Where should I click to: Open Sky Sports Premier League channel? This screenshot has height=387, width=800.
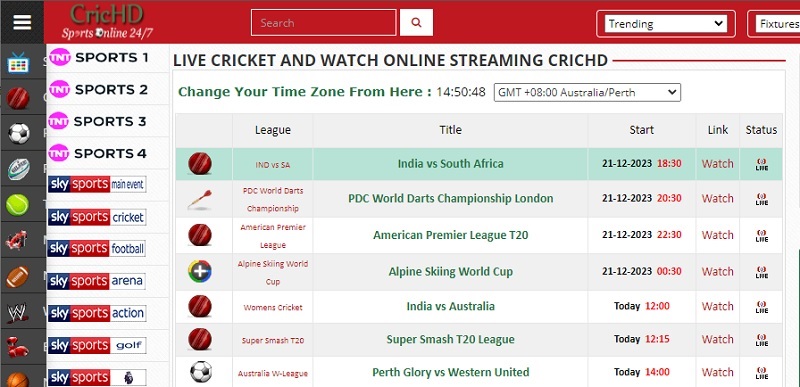97,377
